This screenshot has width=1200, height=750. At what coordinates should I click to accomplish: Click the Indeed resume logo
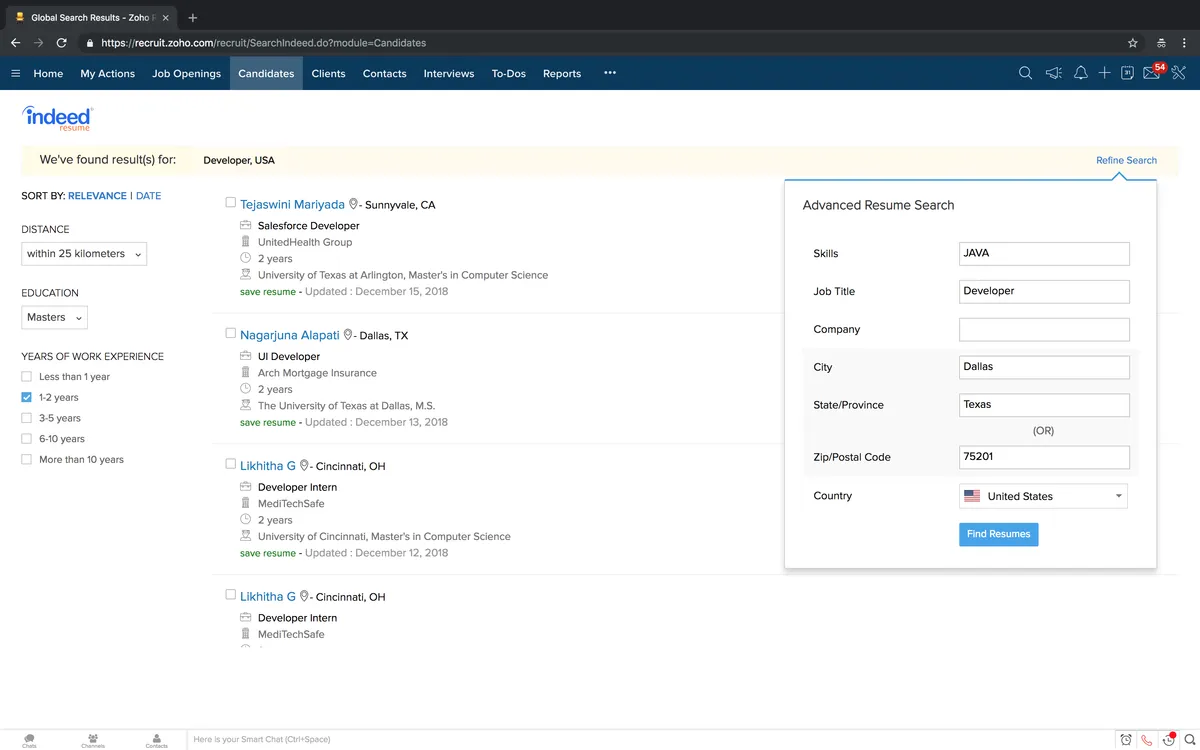58,118
